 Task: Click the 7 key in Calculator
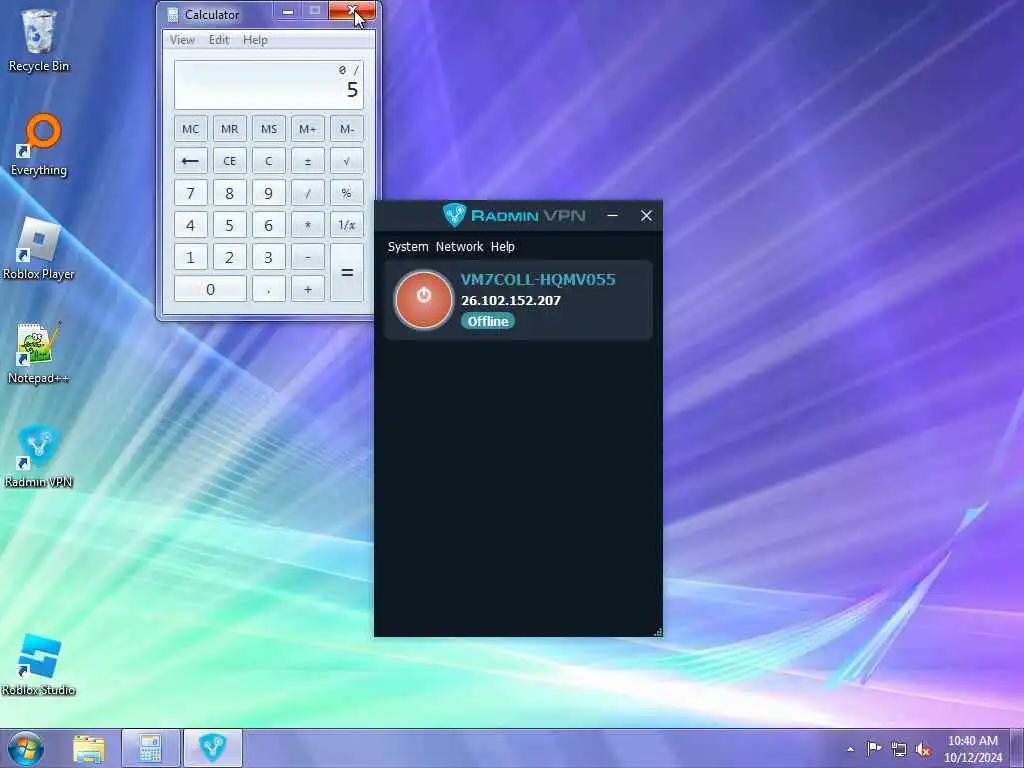click(x=191, y=193)
